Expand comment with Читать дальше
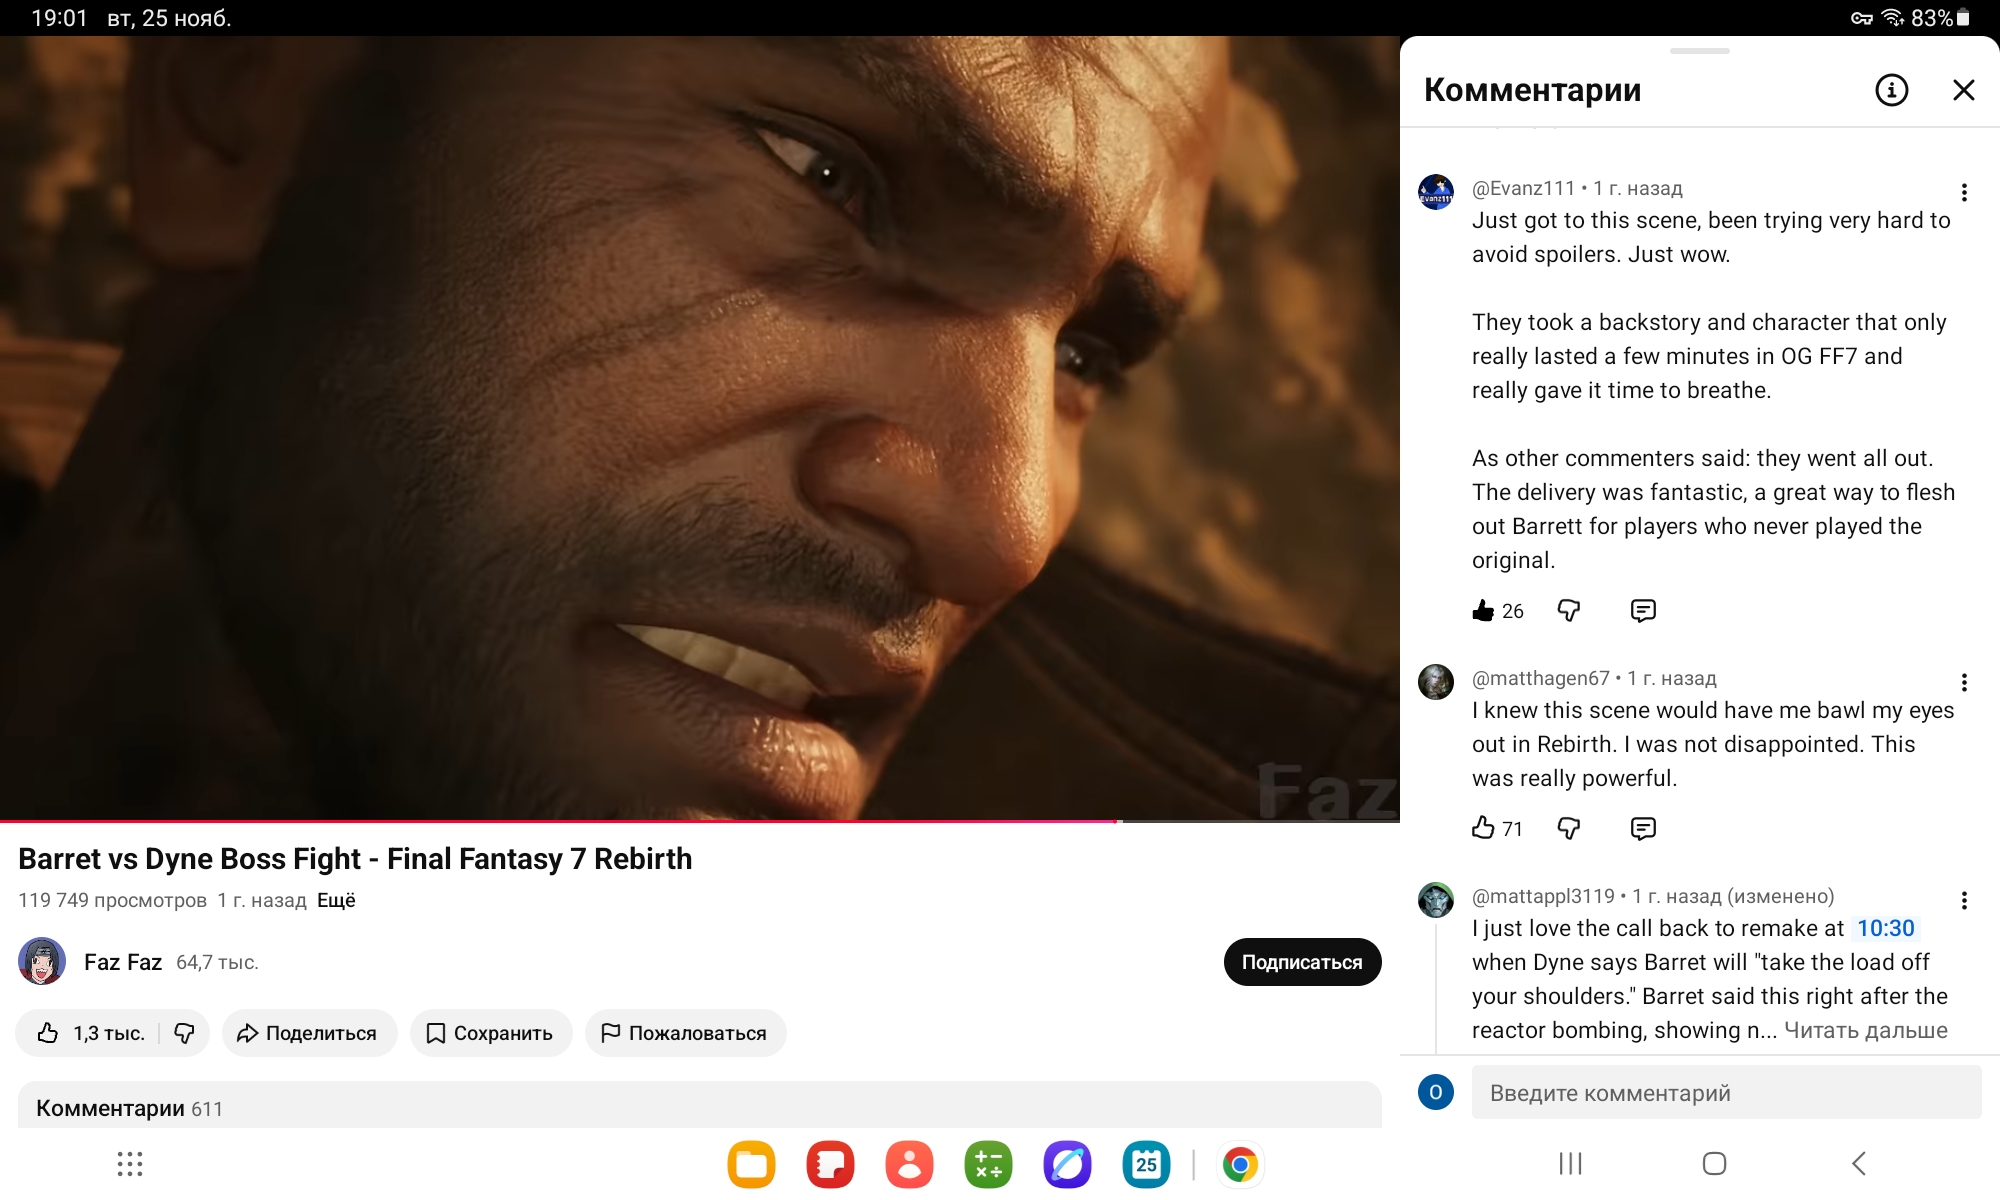 [1866, 1030]
